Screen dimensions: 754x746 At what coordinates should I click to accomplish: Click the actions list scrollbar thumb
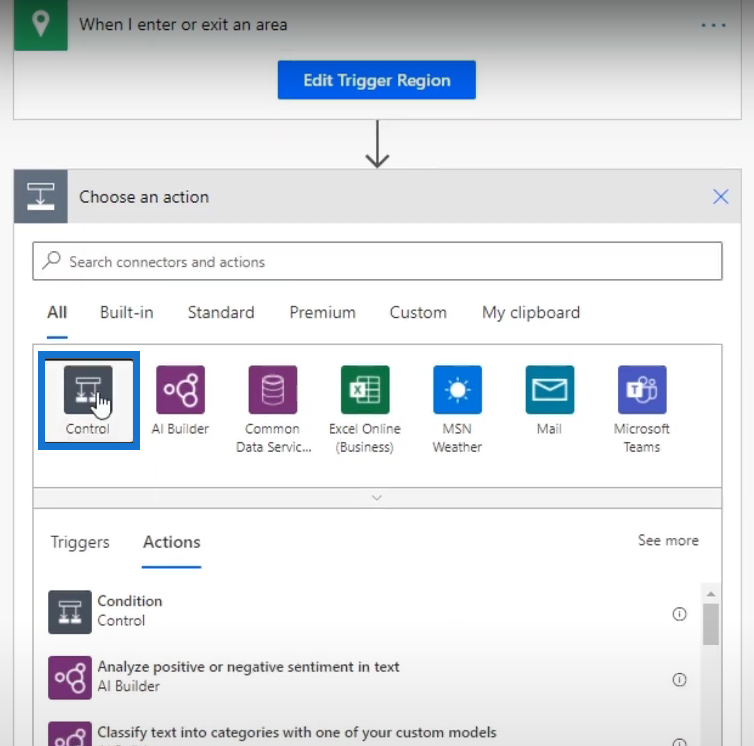711,624
